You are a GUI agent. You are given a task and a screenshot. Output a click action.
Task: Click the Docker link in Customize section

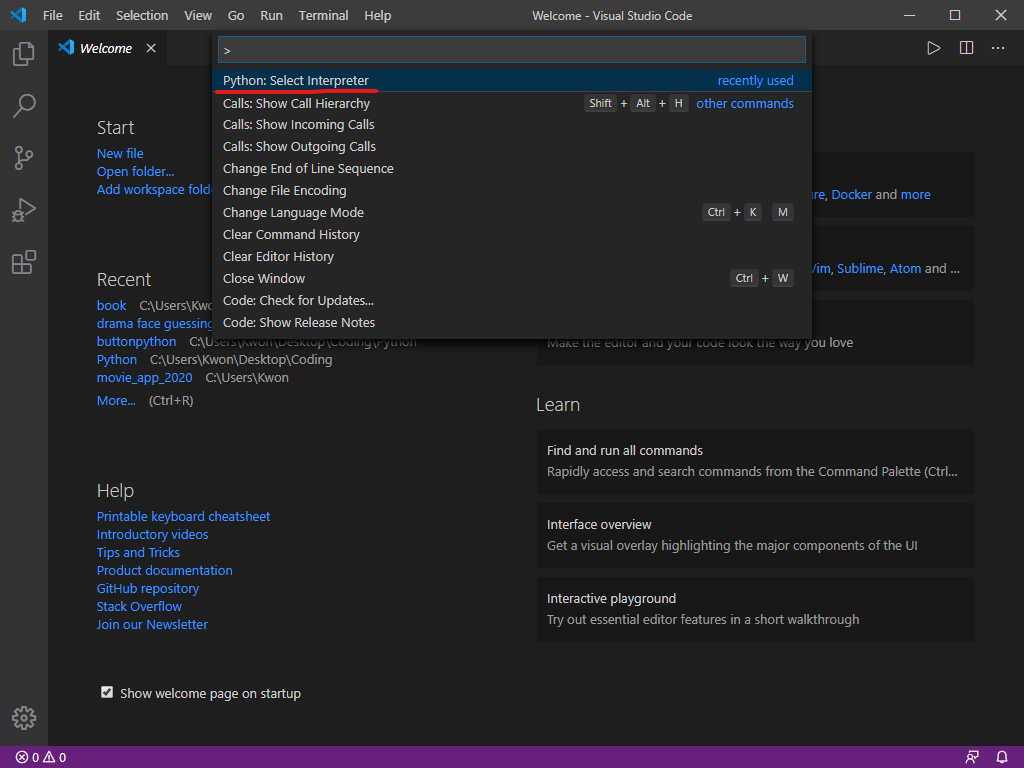pos(851,195)
